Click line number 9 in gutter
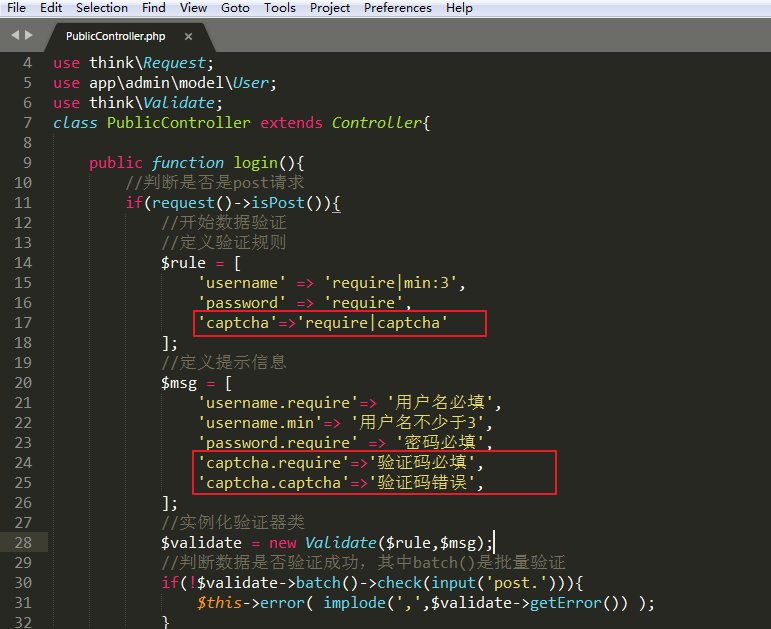This screenshot has height=629, width=771. click(27, 163)
